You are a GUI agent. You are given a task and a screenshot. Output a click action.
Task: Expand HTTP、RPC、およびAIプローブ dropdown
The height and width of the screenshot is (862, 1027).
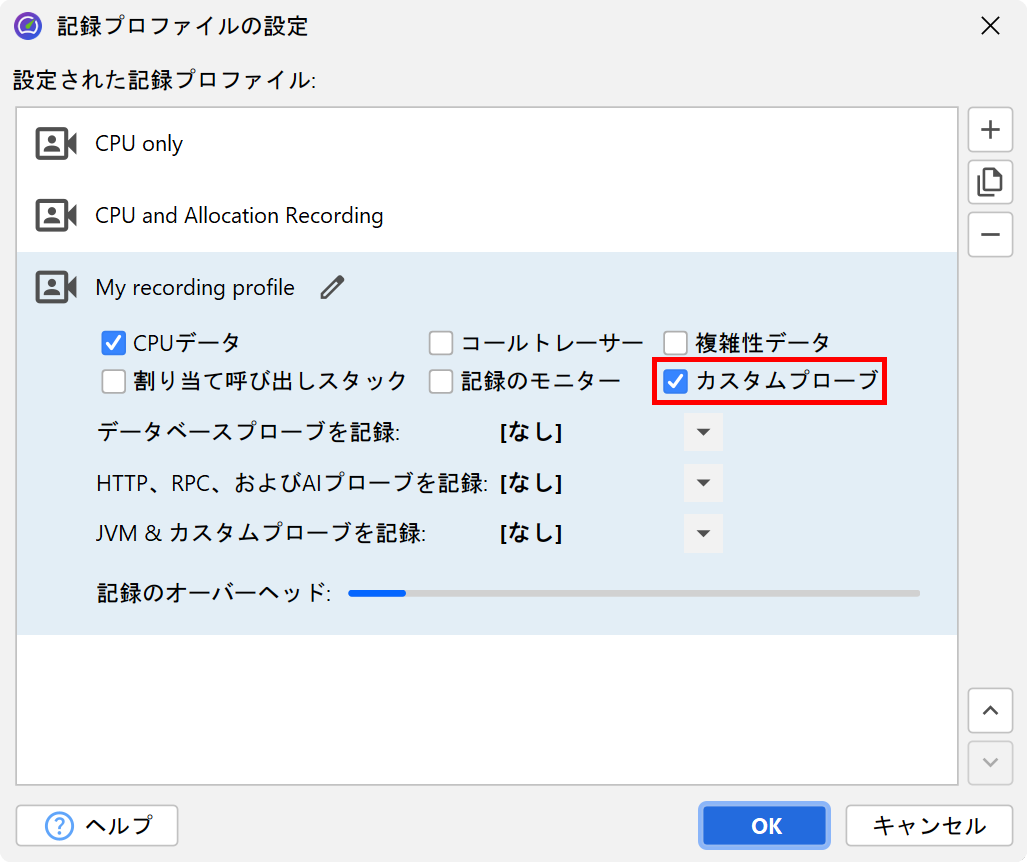pos(703,484)
